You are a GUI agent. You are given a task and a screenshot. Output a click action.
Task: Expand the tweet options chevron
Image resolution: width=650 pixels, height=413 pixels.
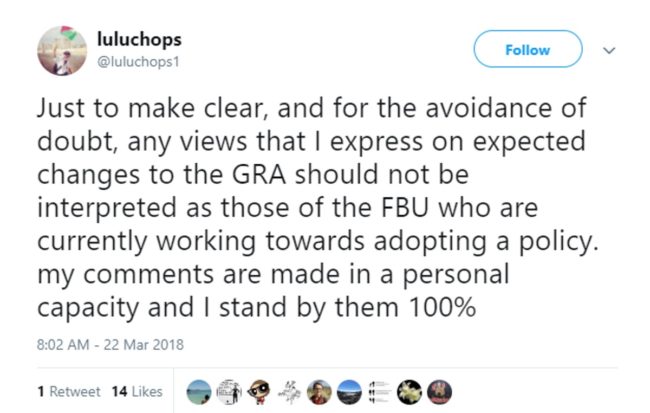point(611,50)
